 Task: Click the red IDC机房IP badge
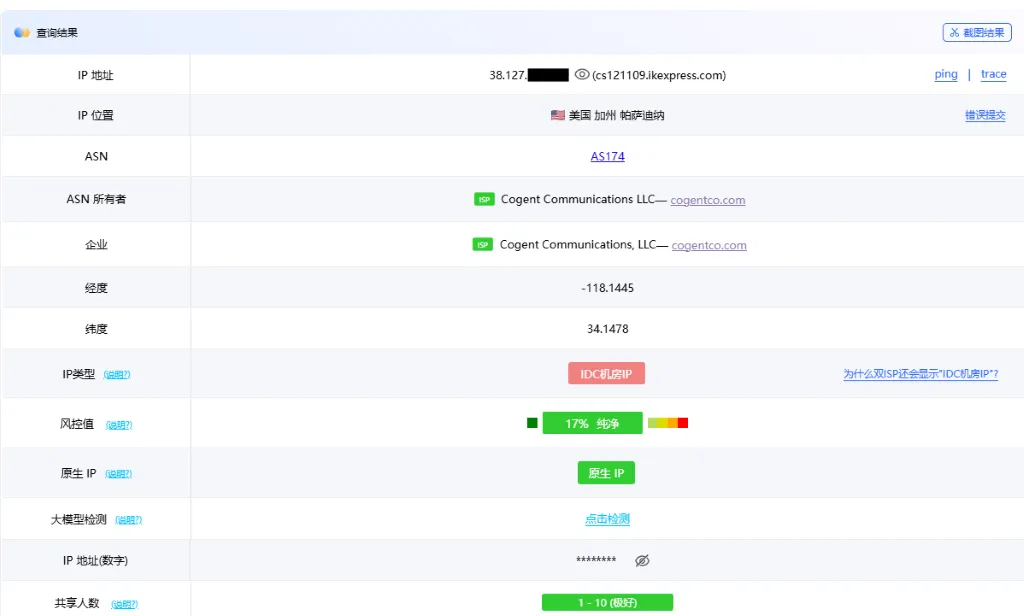coord(606,372)
